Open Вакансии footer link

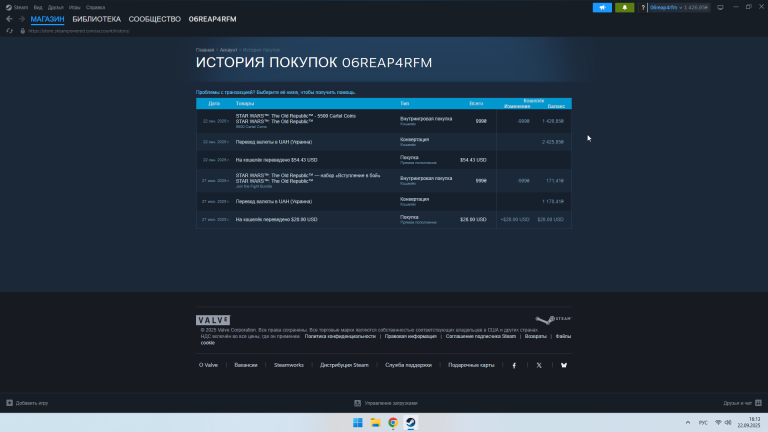[245, 365]
